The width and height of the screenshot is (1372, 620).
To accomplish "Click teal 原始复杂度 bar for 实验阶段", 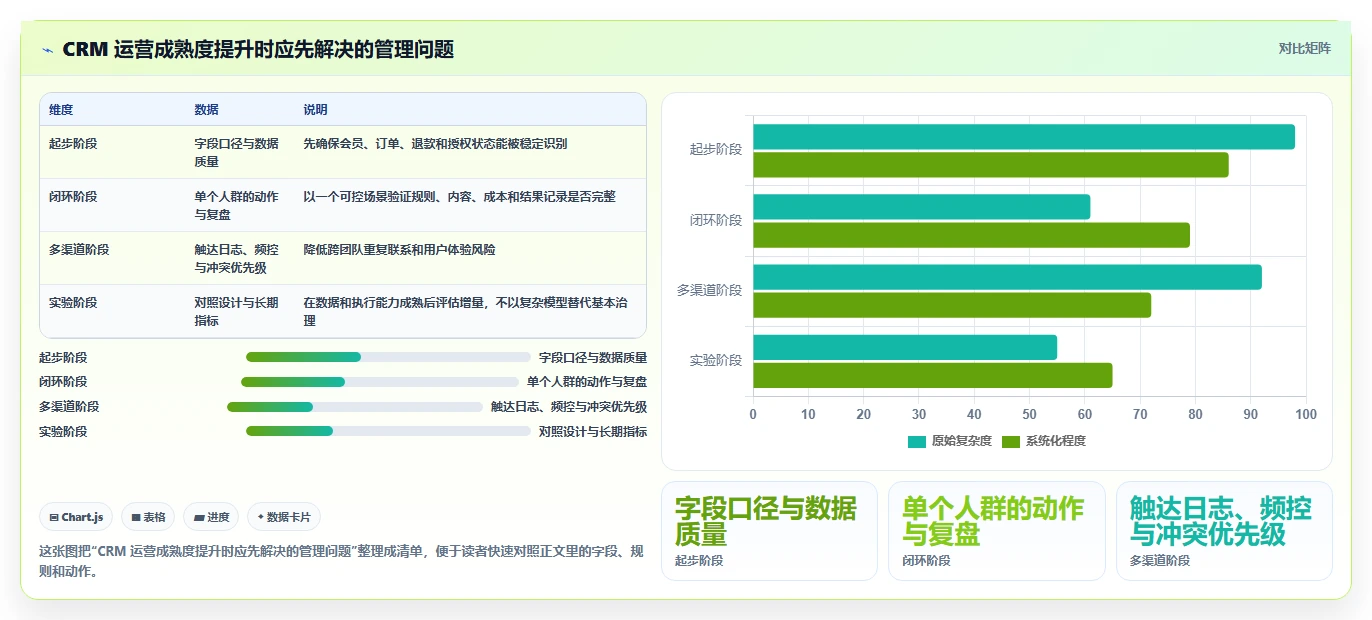I will pyautogui.click(x=905, y=347).
